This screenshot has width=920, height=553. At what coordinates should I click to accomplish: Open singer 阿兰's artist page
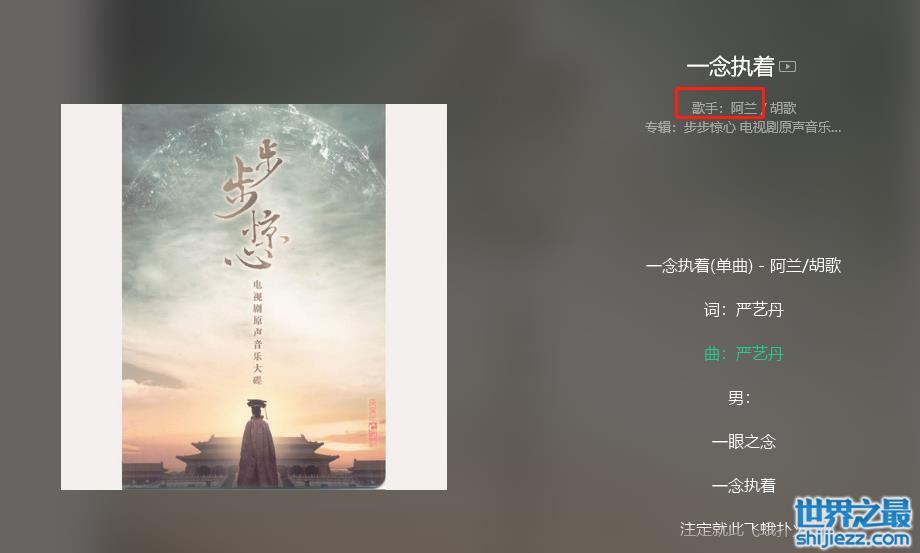pyautogui.click(x=743, y=108)
